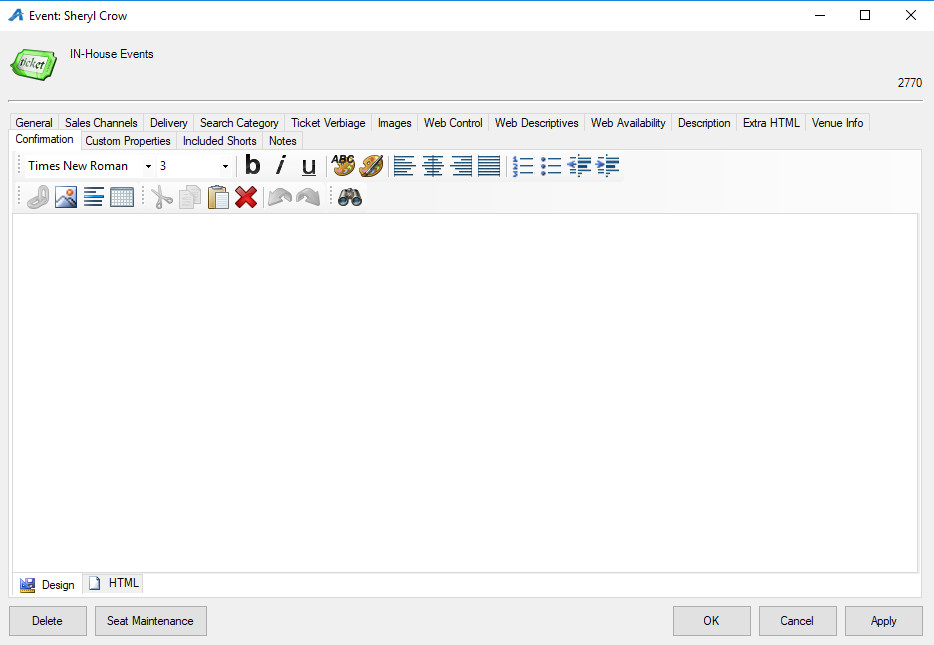
Task: Switch to the General tab
Action: point(34,123)
